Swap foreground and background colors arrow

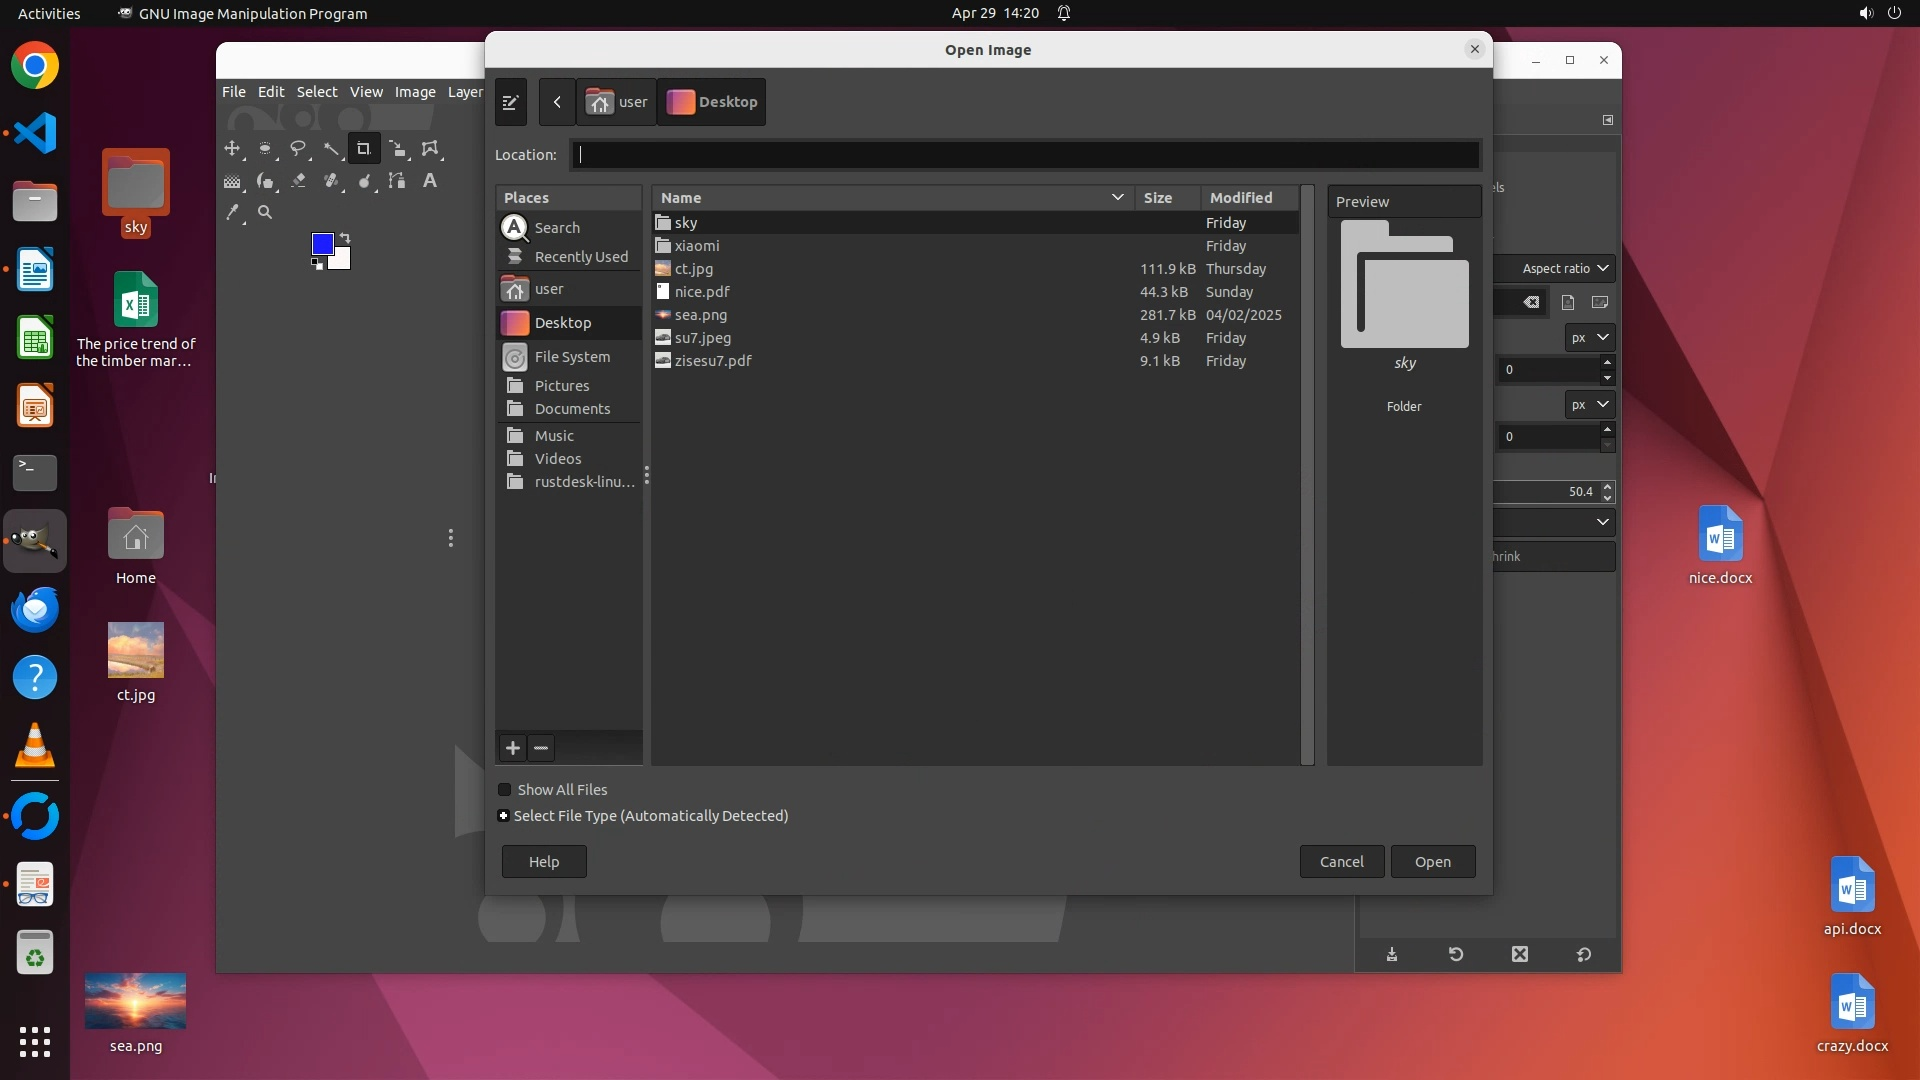(345, 237)
